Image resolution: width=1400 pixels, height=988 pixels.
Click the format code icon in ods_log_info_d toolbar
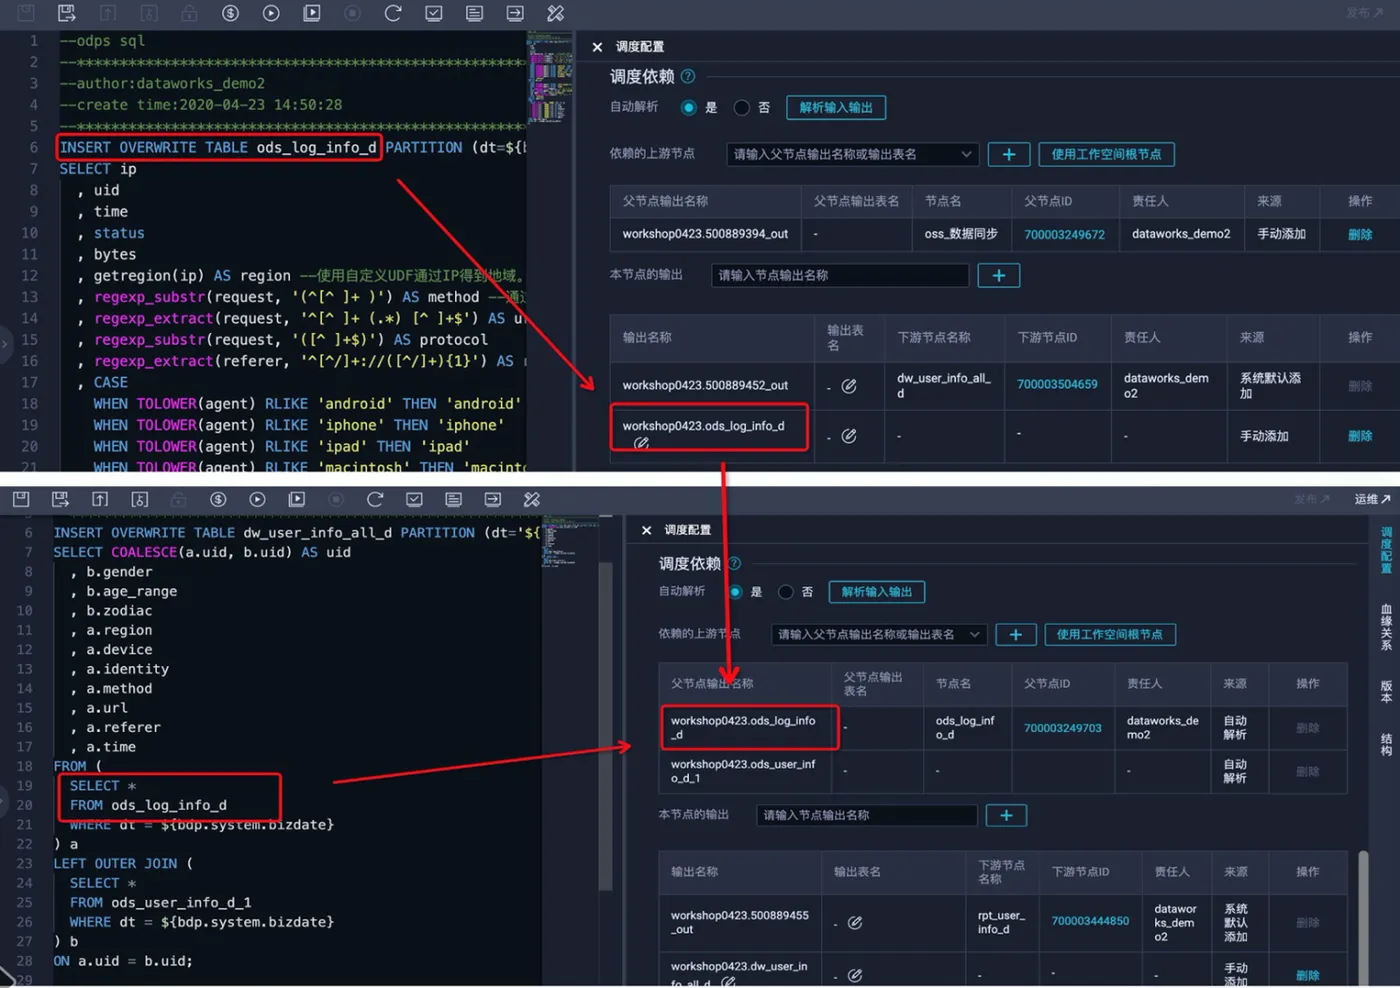click(x=474, y=13)
